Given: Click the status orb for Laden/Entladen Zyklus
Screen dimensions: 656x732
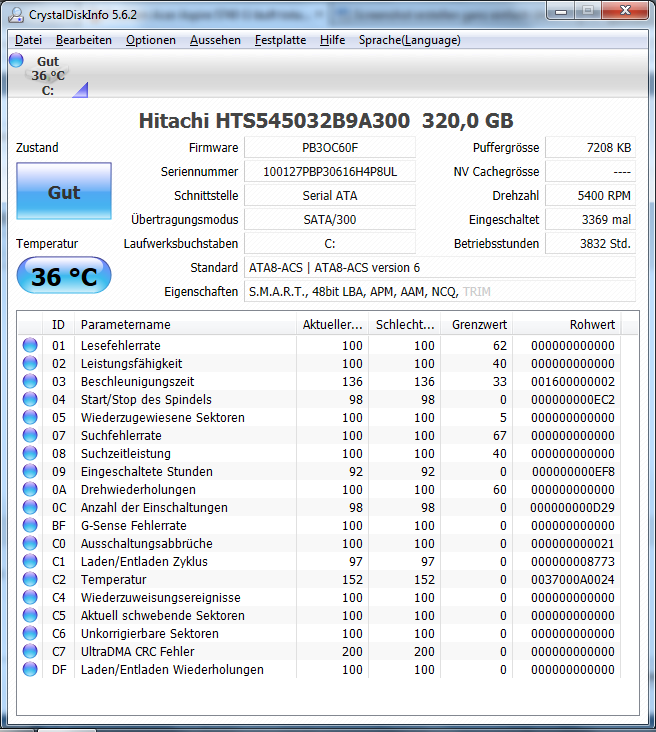Looking at the screenshot, I should coord(30,562).
